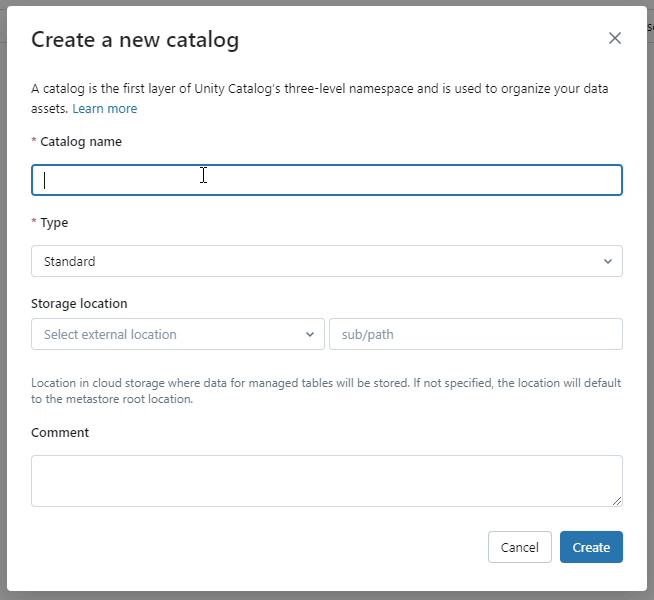Open the Type dropdown showing Standard
654x600 pixels.
coord(326,261)
